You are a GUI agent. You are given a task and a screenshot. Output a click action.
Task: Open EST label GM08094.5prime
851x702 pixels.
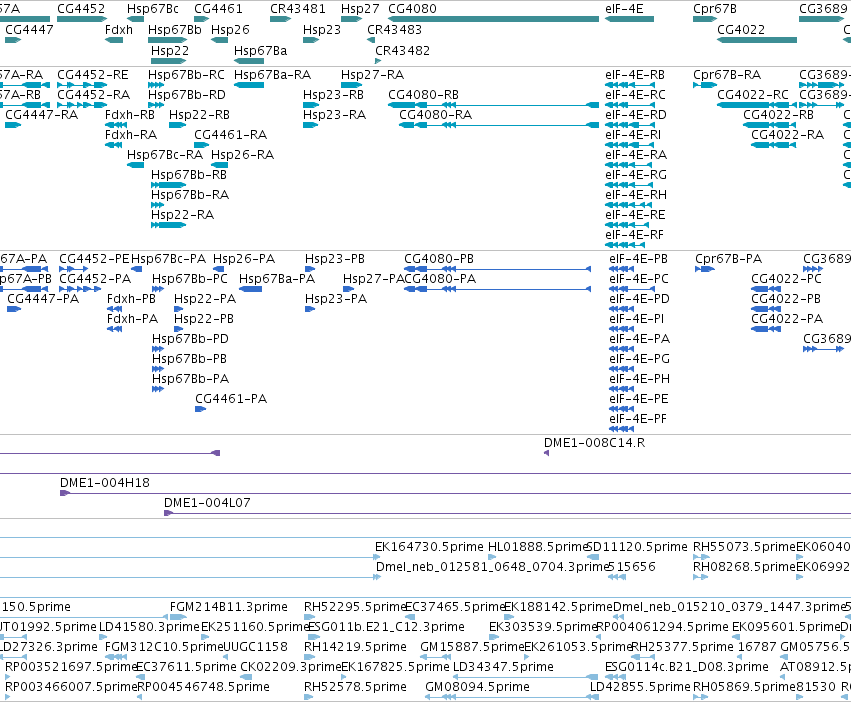[x=478, y=687]
